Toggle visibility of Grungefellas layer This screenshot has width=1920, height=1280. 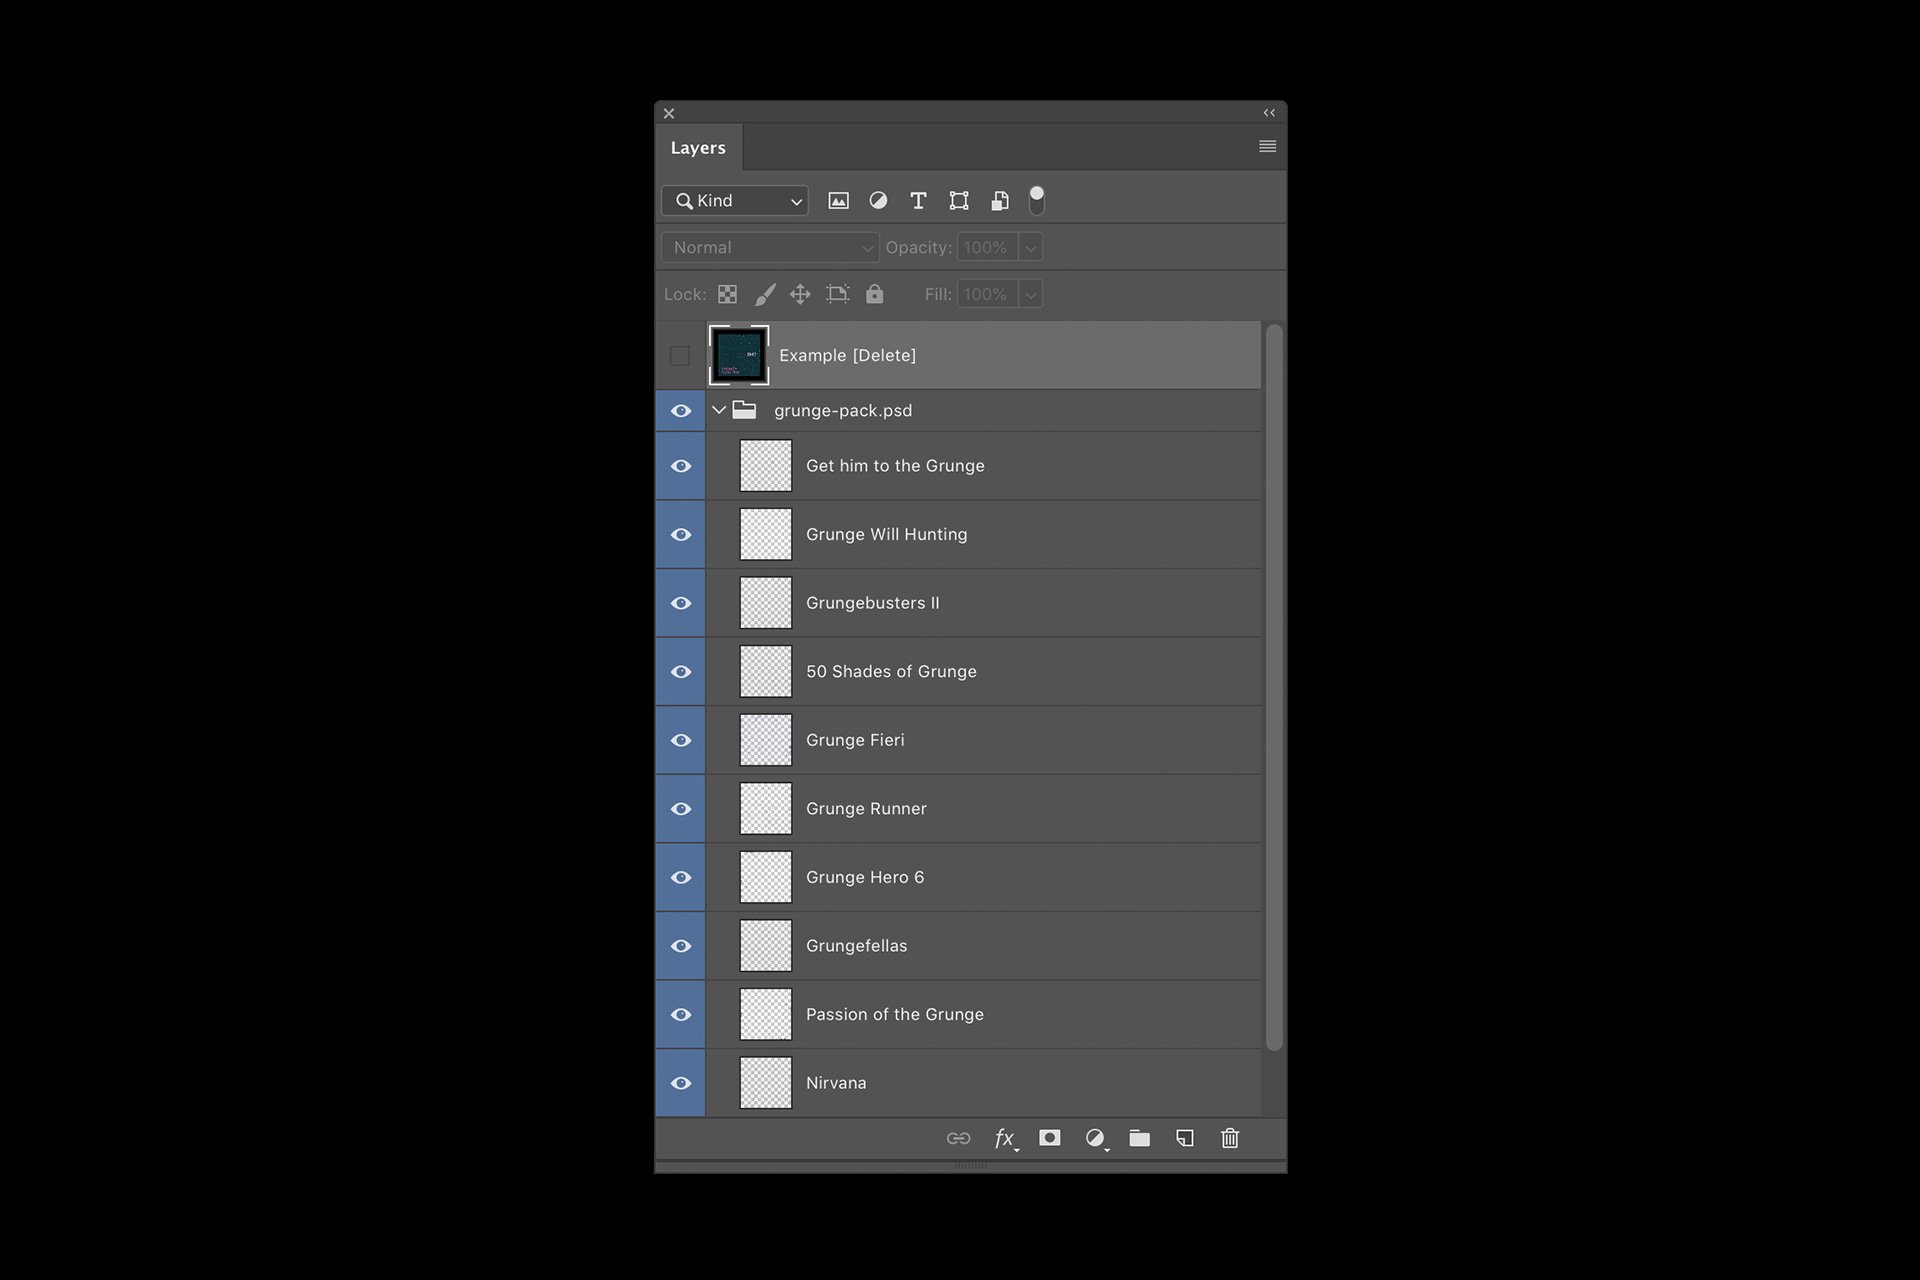pyautogui.click(x=681, y=946)
